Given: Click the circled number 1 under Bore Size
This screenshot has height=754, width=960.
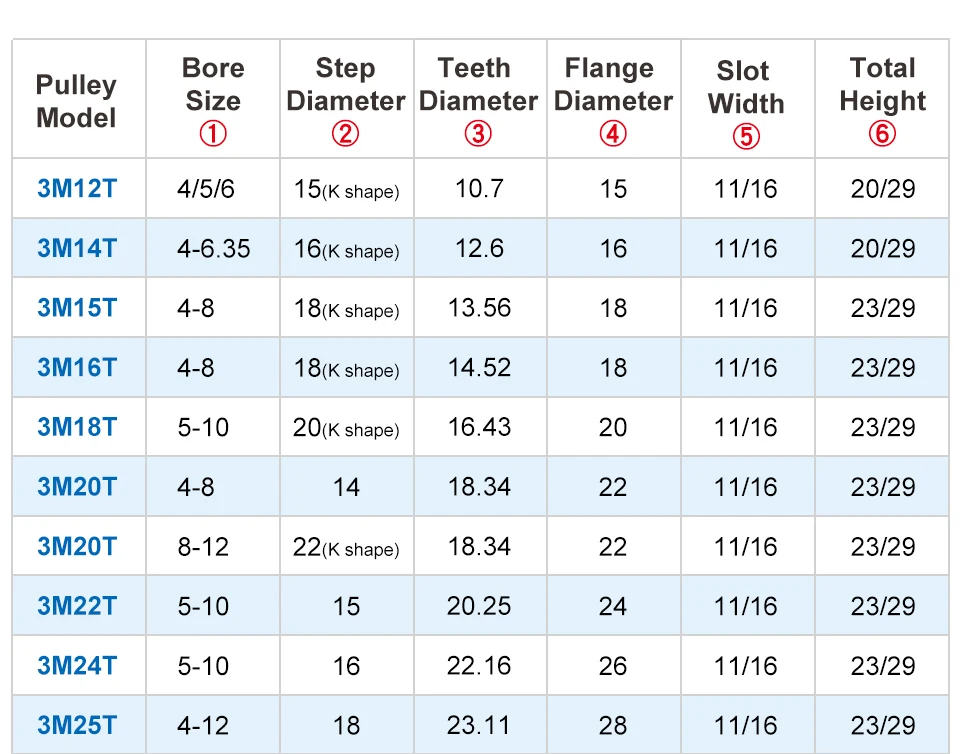Looking at the screenshot, I should pos(213,134).
